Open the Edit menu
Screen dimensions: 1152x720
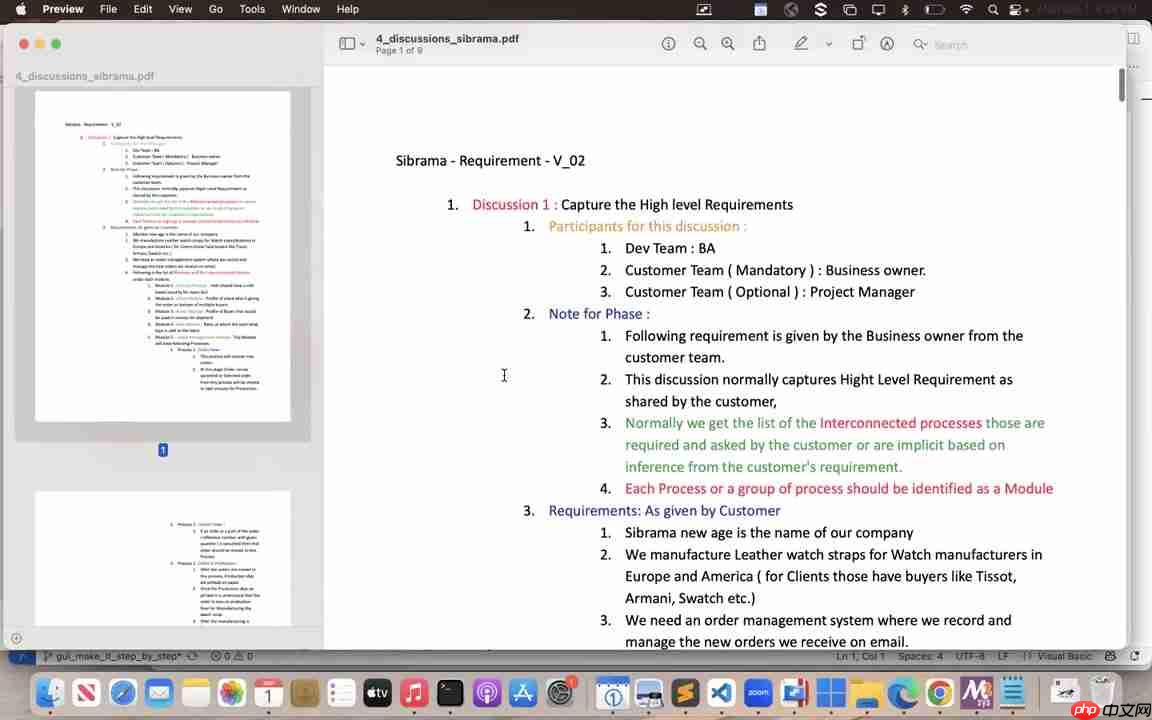pyautogui.click(x=143, y=10)
